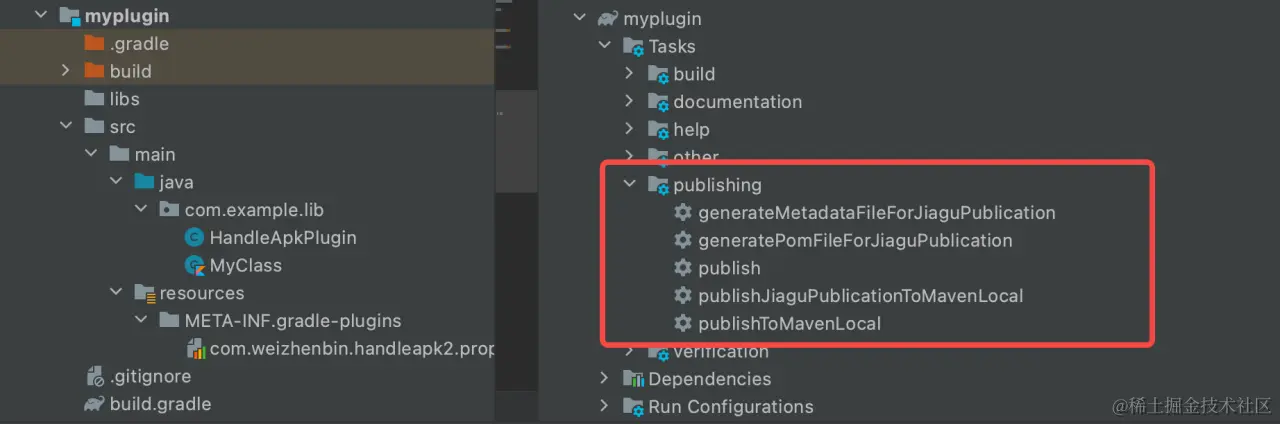Open the build.gradle file name

click(160, 404)
